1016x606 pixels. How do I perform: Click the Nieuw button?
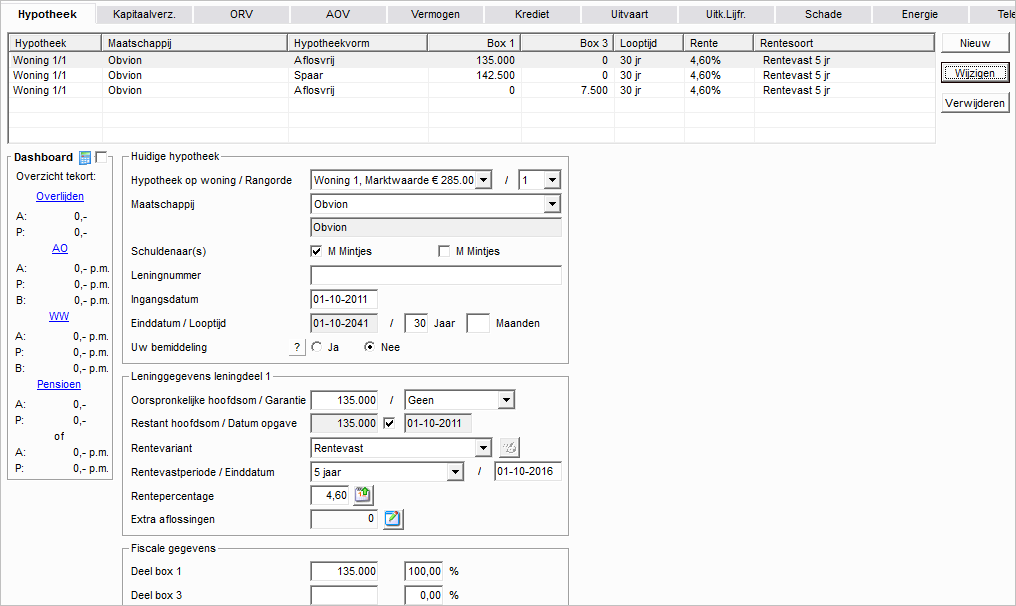[975, 43]
